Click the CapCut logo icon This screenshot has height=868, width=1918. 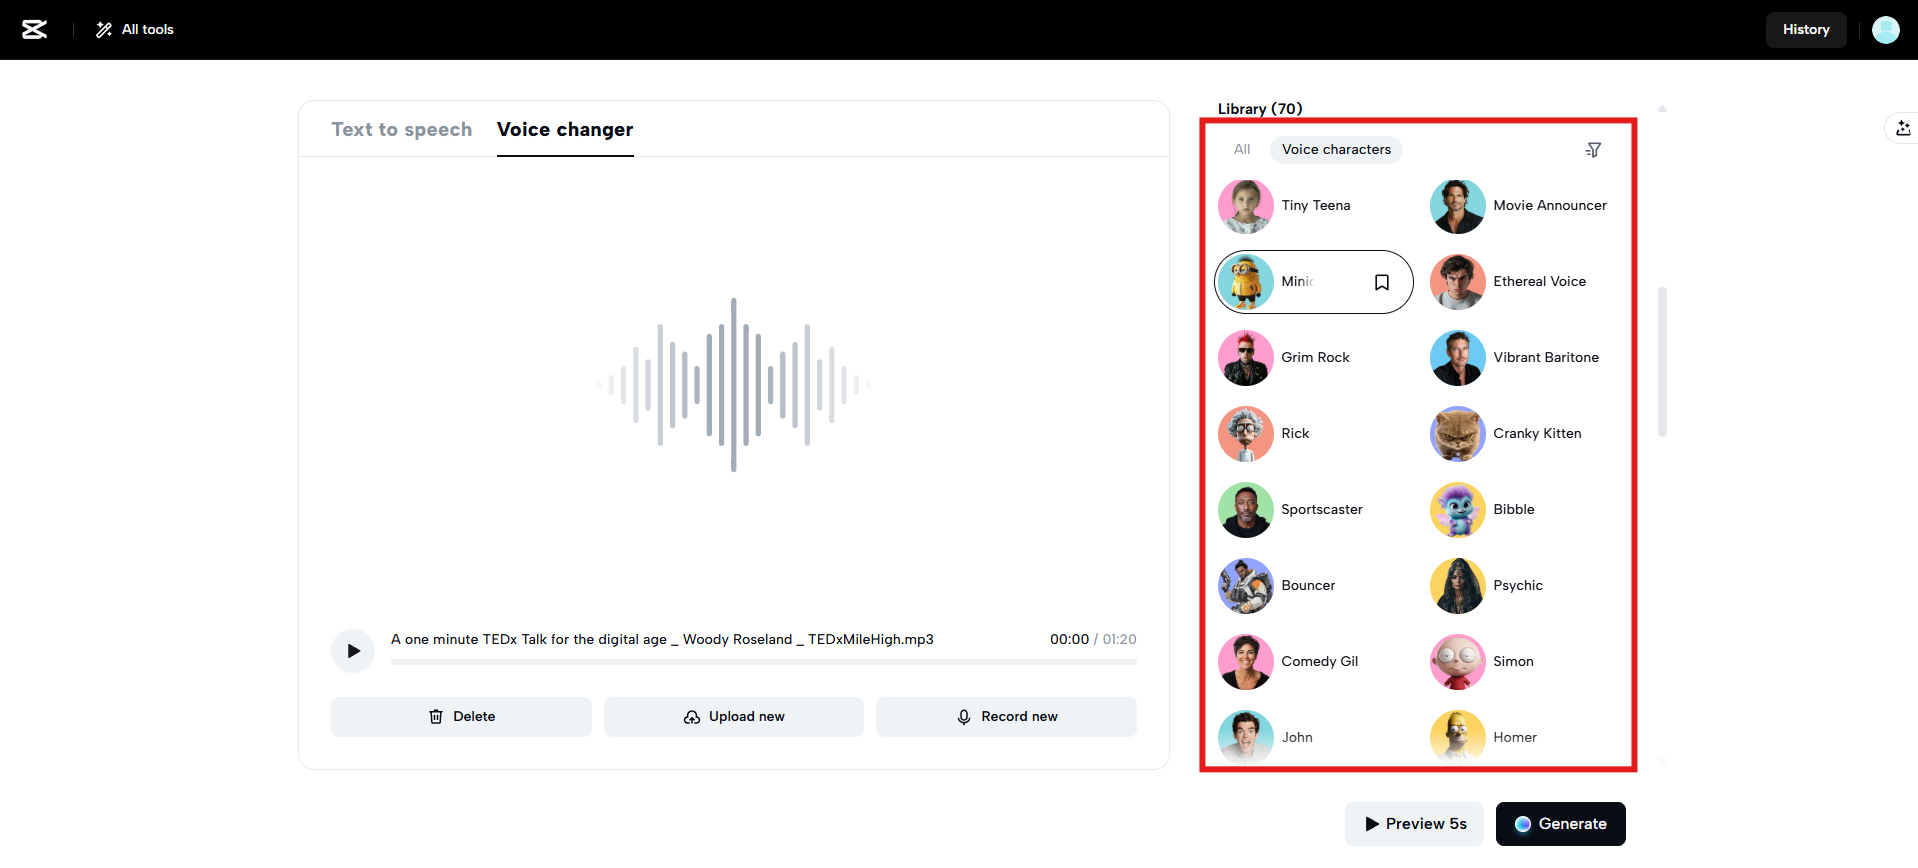pos(35,30)
